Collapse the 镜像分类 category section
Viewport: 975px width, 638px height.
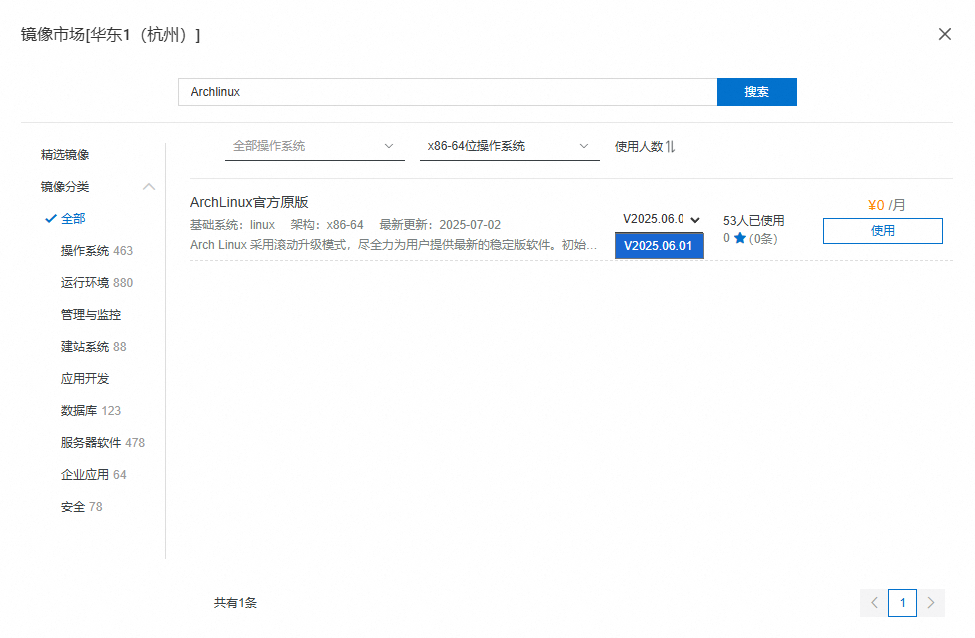pyautogui.click(x=149, y=187)
